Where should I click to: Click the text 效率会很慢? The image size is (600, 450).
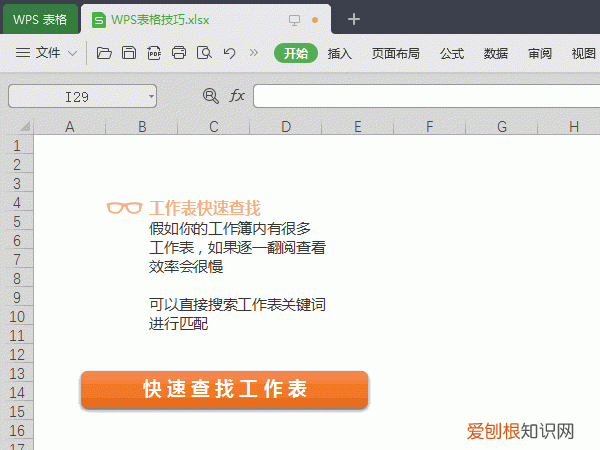click(x=186, y=266)
